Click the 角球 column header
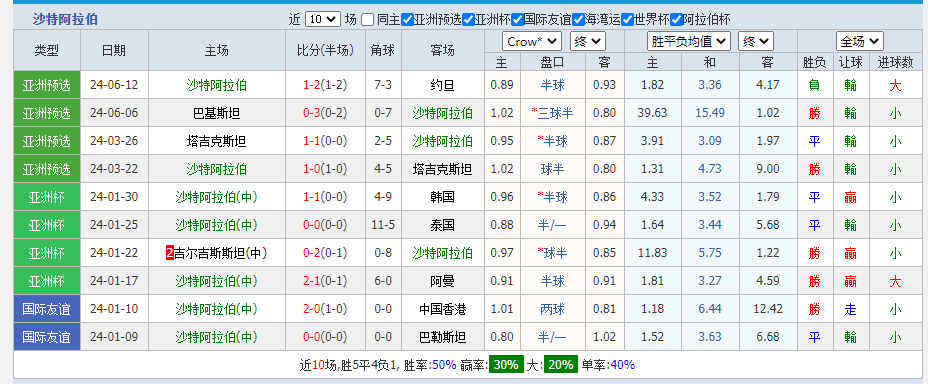This screenshot has height=384, width=928. coord(383,51)
